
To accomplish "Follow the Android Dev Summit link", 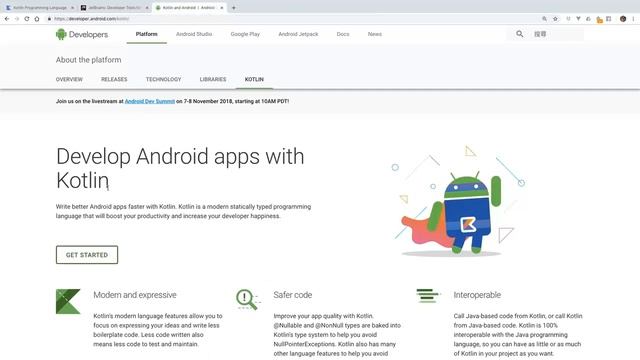I will point(150,101).
